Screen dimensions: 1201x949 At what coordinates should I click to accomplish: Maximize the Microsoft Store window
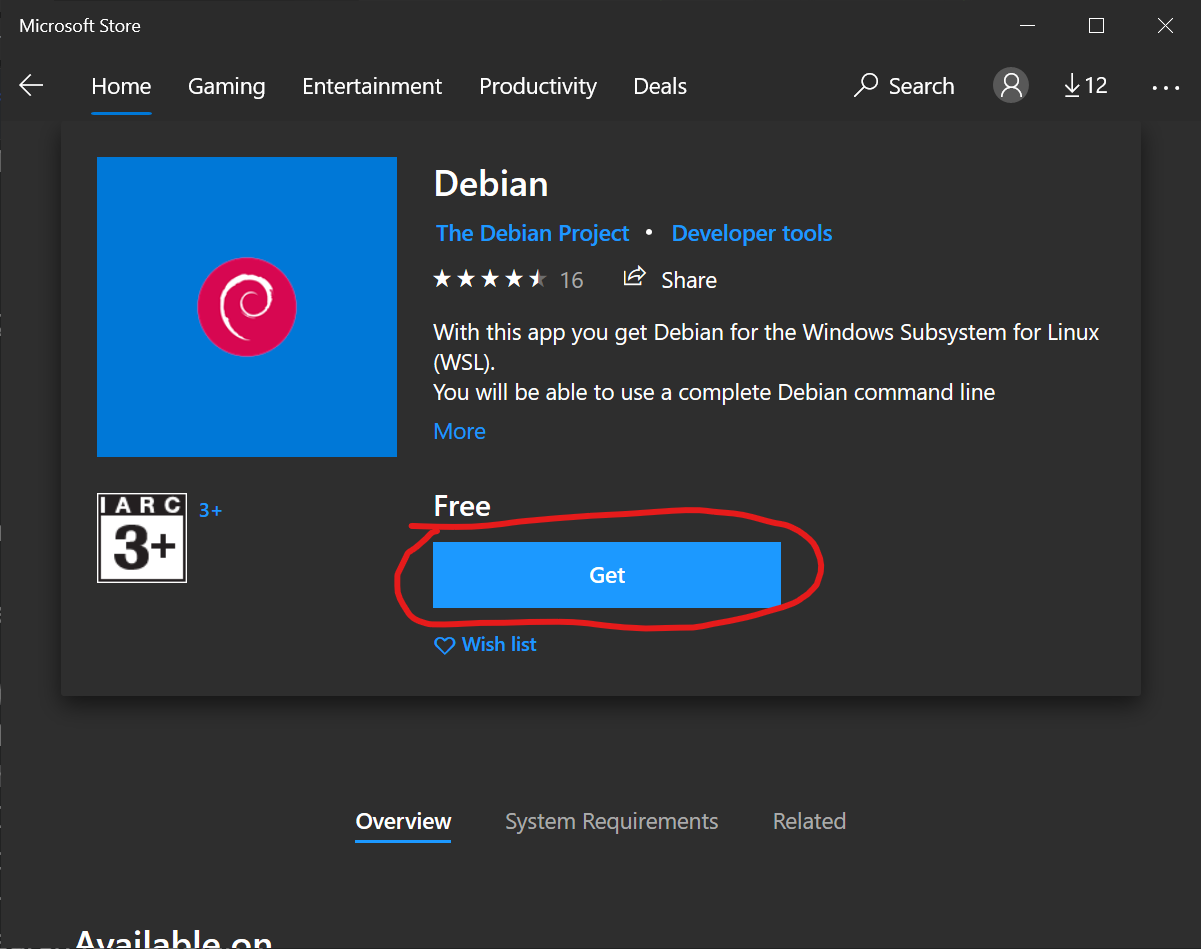(x=1097, y=26)
